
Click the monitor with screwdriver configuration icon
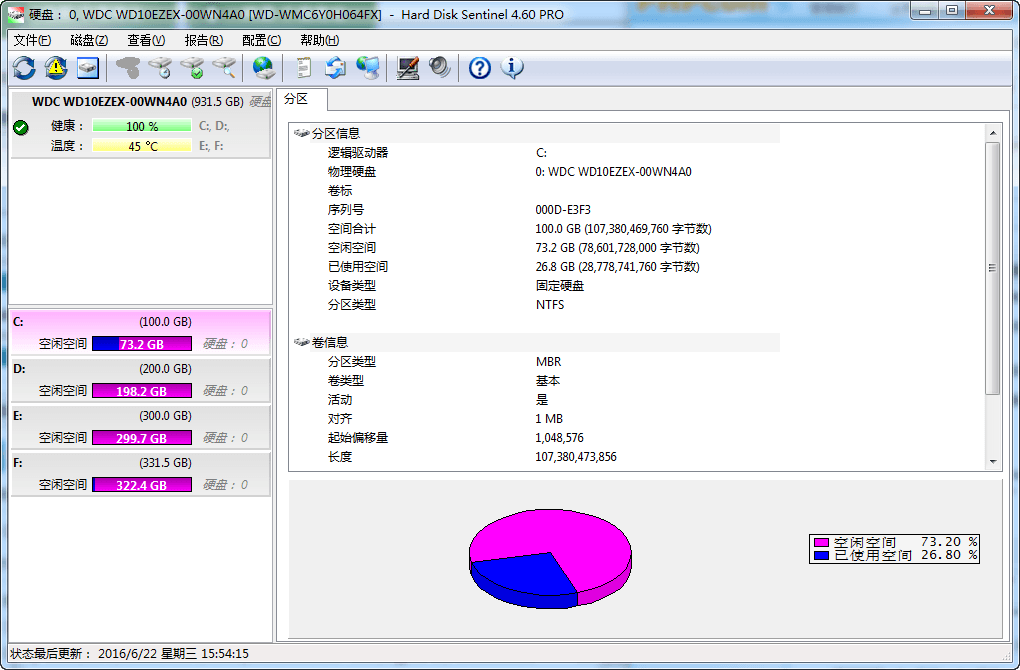pos(408,68)
